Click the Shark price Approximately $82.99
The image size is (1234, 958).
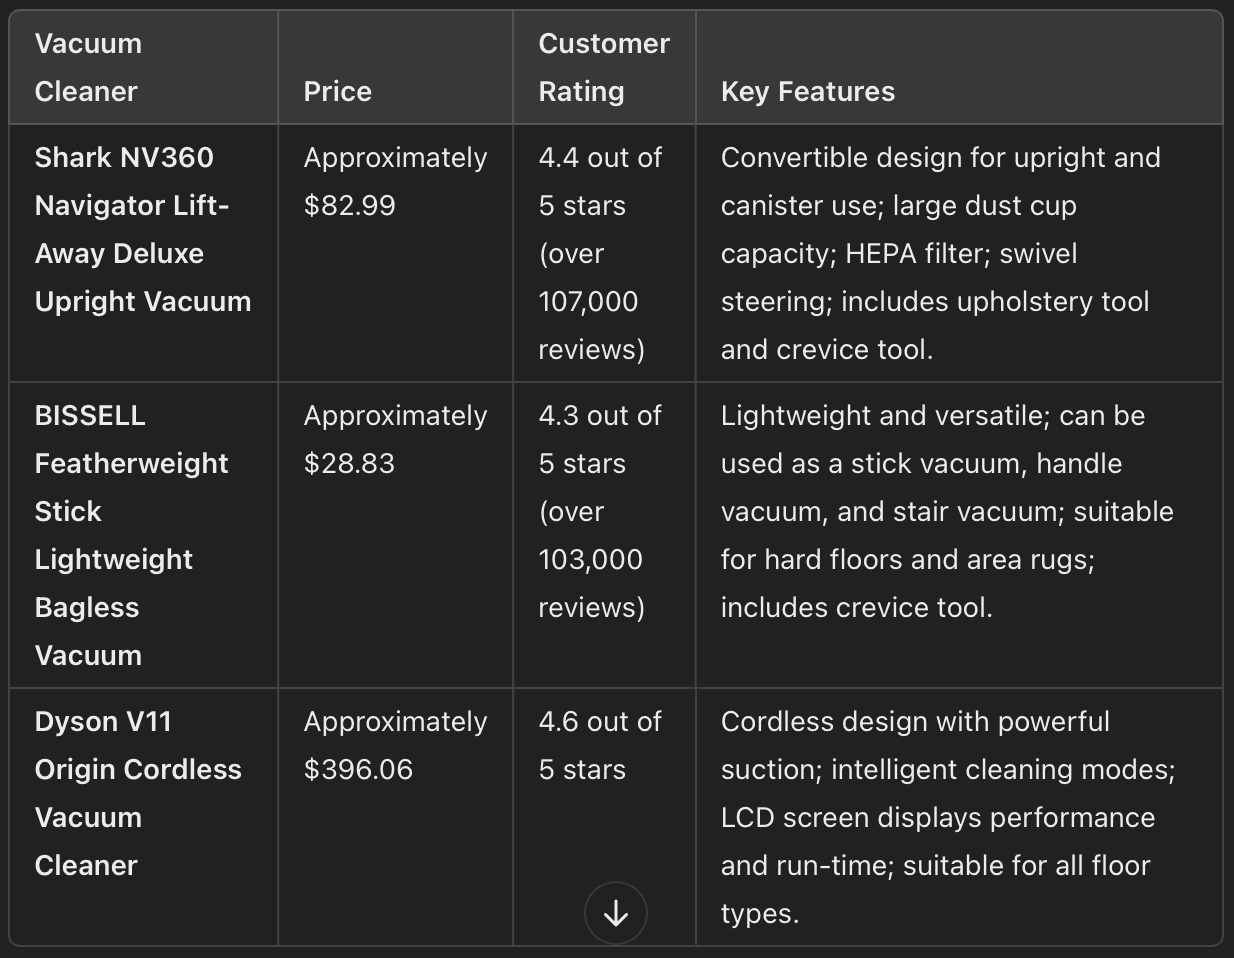(395, 181)
